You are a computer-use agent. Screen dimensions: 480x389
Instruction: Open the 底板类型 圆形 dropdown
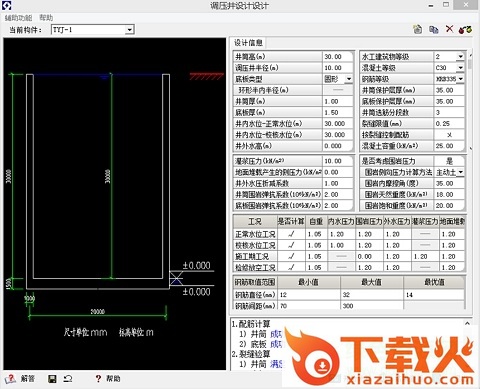click(x=349, y=79)
